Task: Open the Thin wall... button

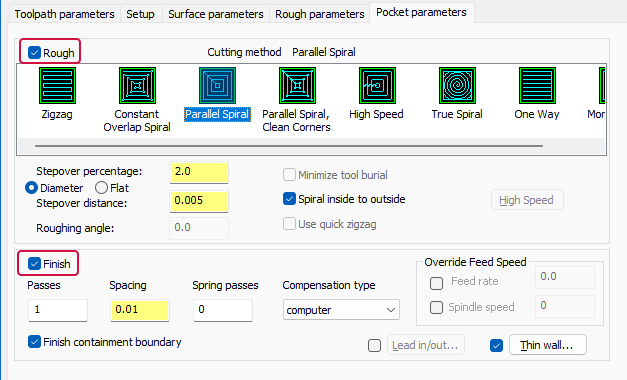Action: coord(548,345)
